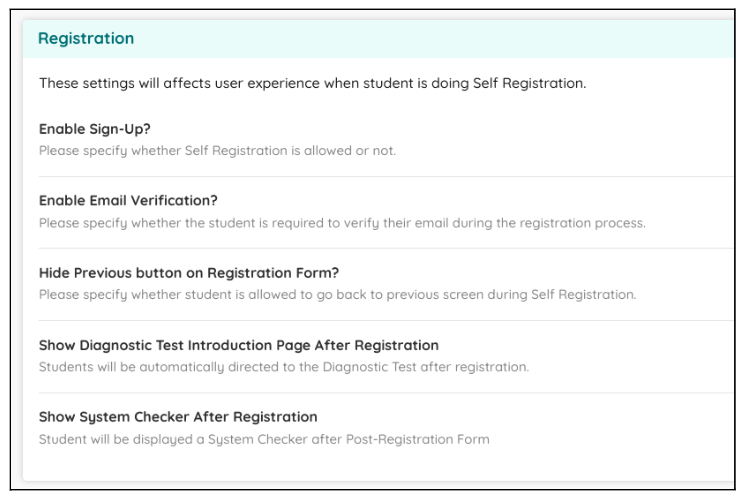Click description about Post-Registration Form
742x496 pixels.
264,439
